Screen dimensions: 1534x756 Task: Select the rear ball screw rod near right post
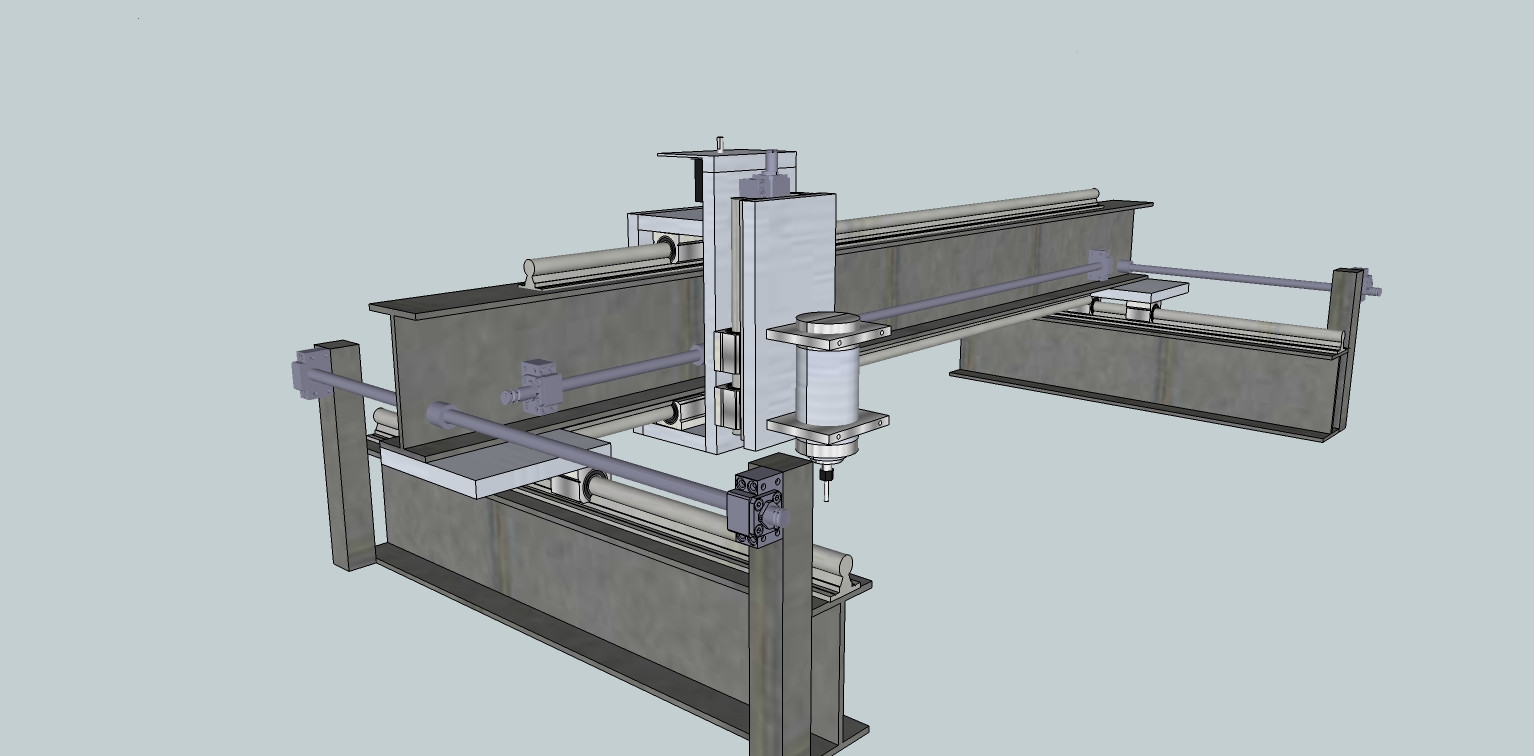[1230, 276]
